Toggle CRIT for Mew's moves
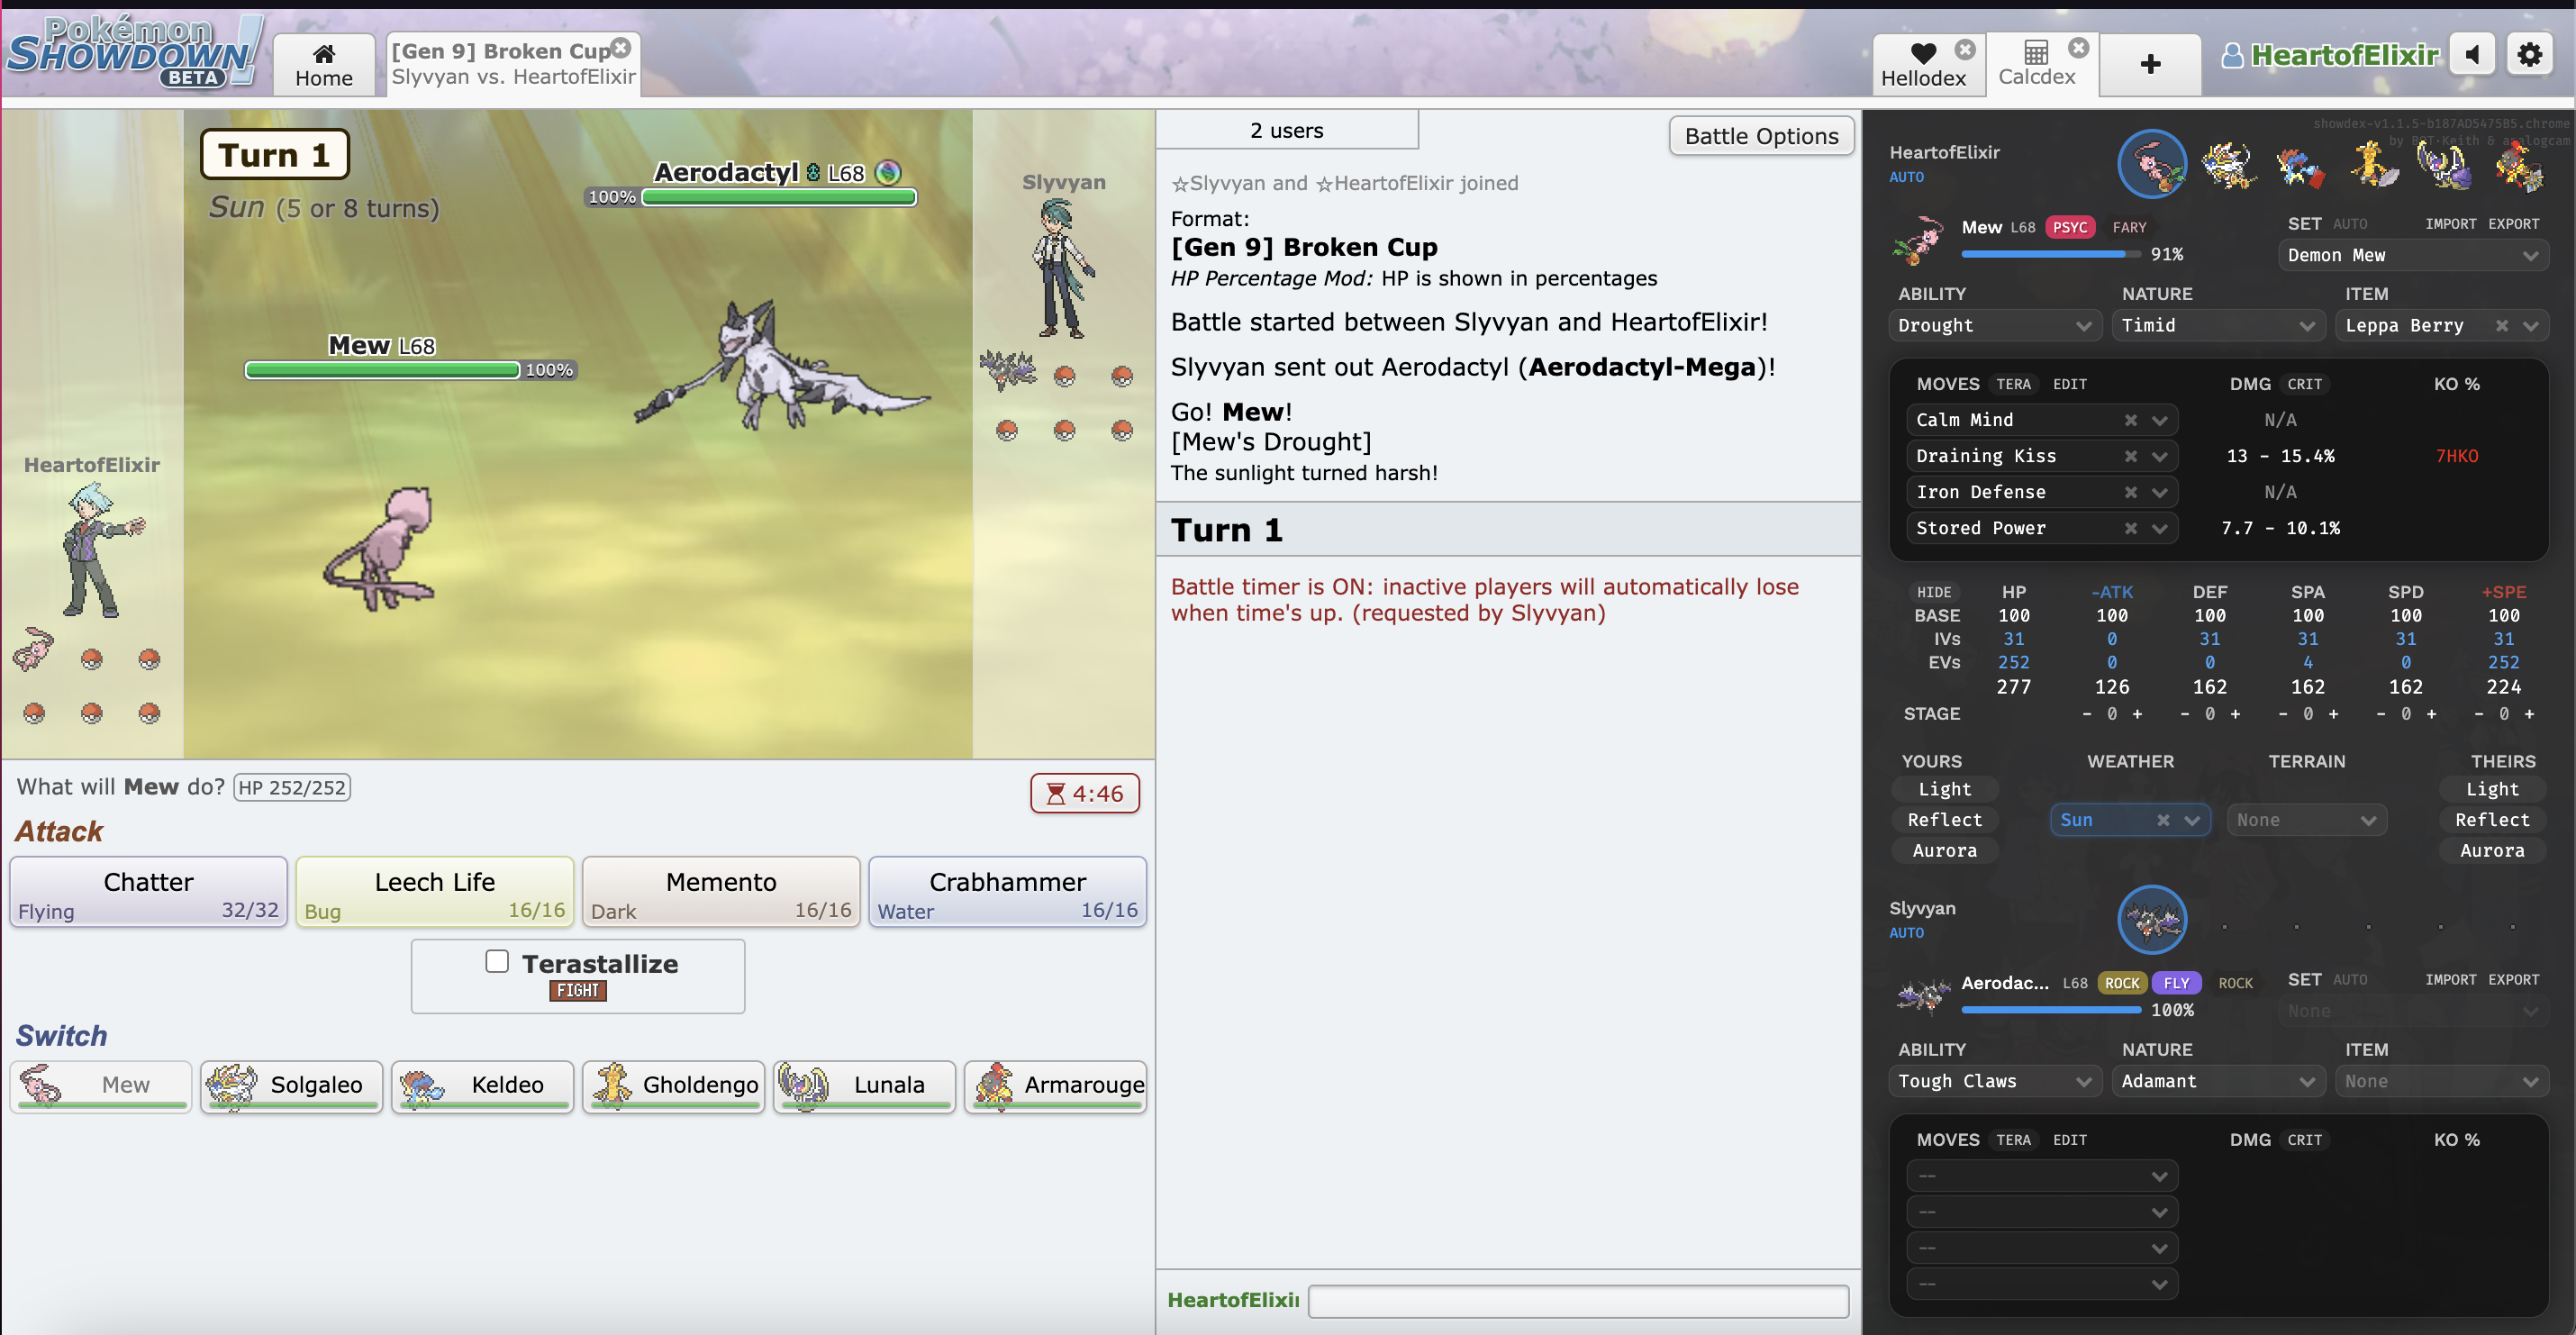Viewport: 2576px width, 1335px height. click(2304, 384)
